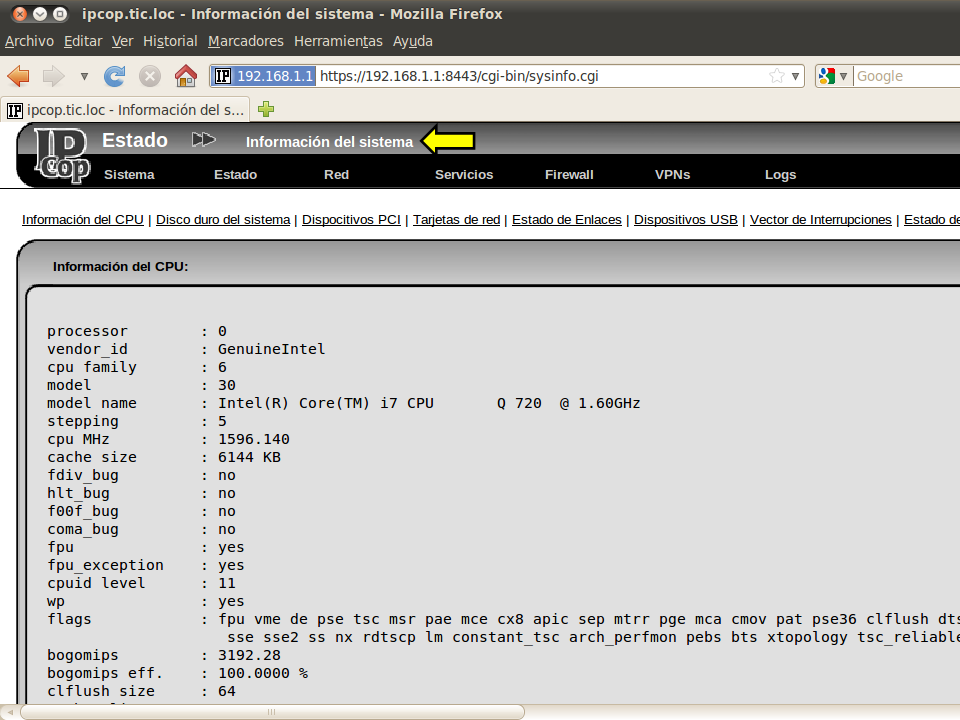
Task: Open the search engine selector dropdown
Action: [x=833, y=76]
